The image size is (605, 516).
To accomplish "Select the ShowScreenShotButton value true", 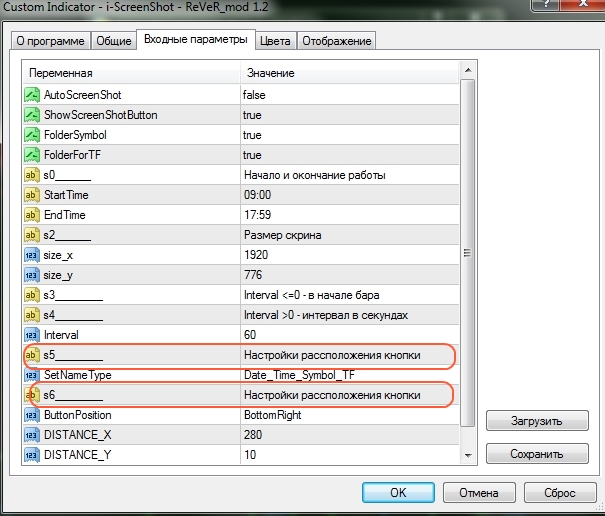I will 252,115.
